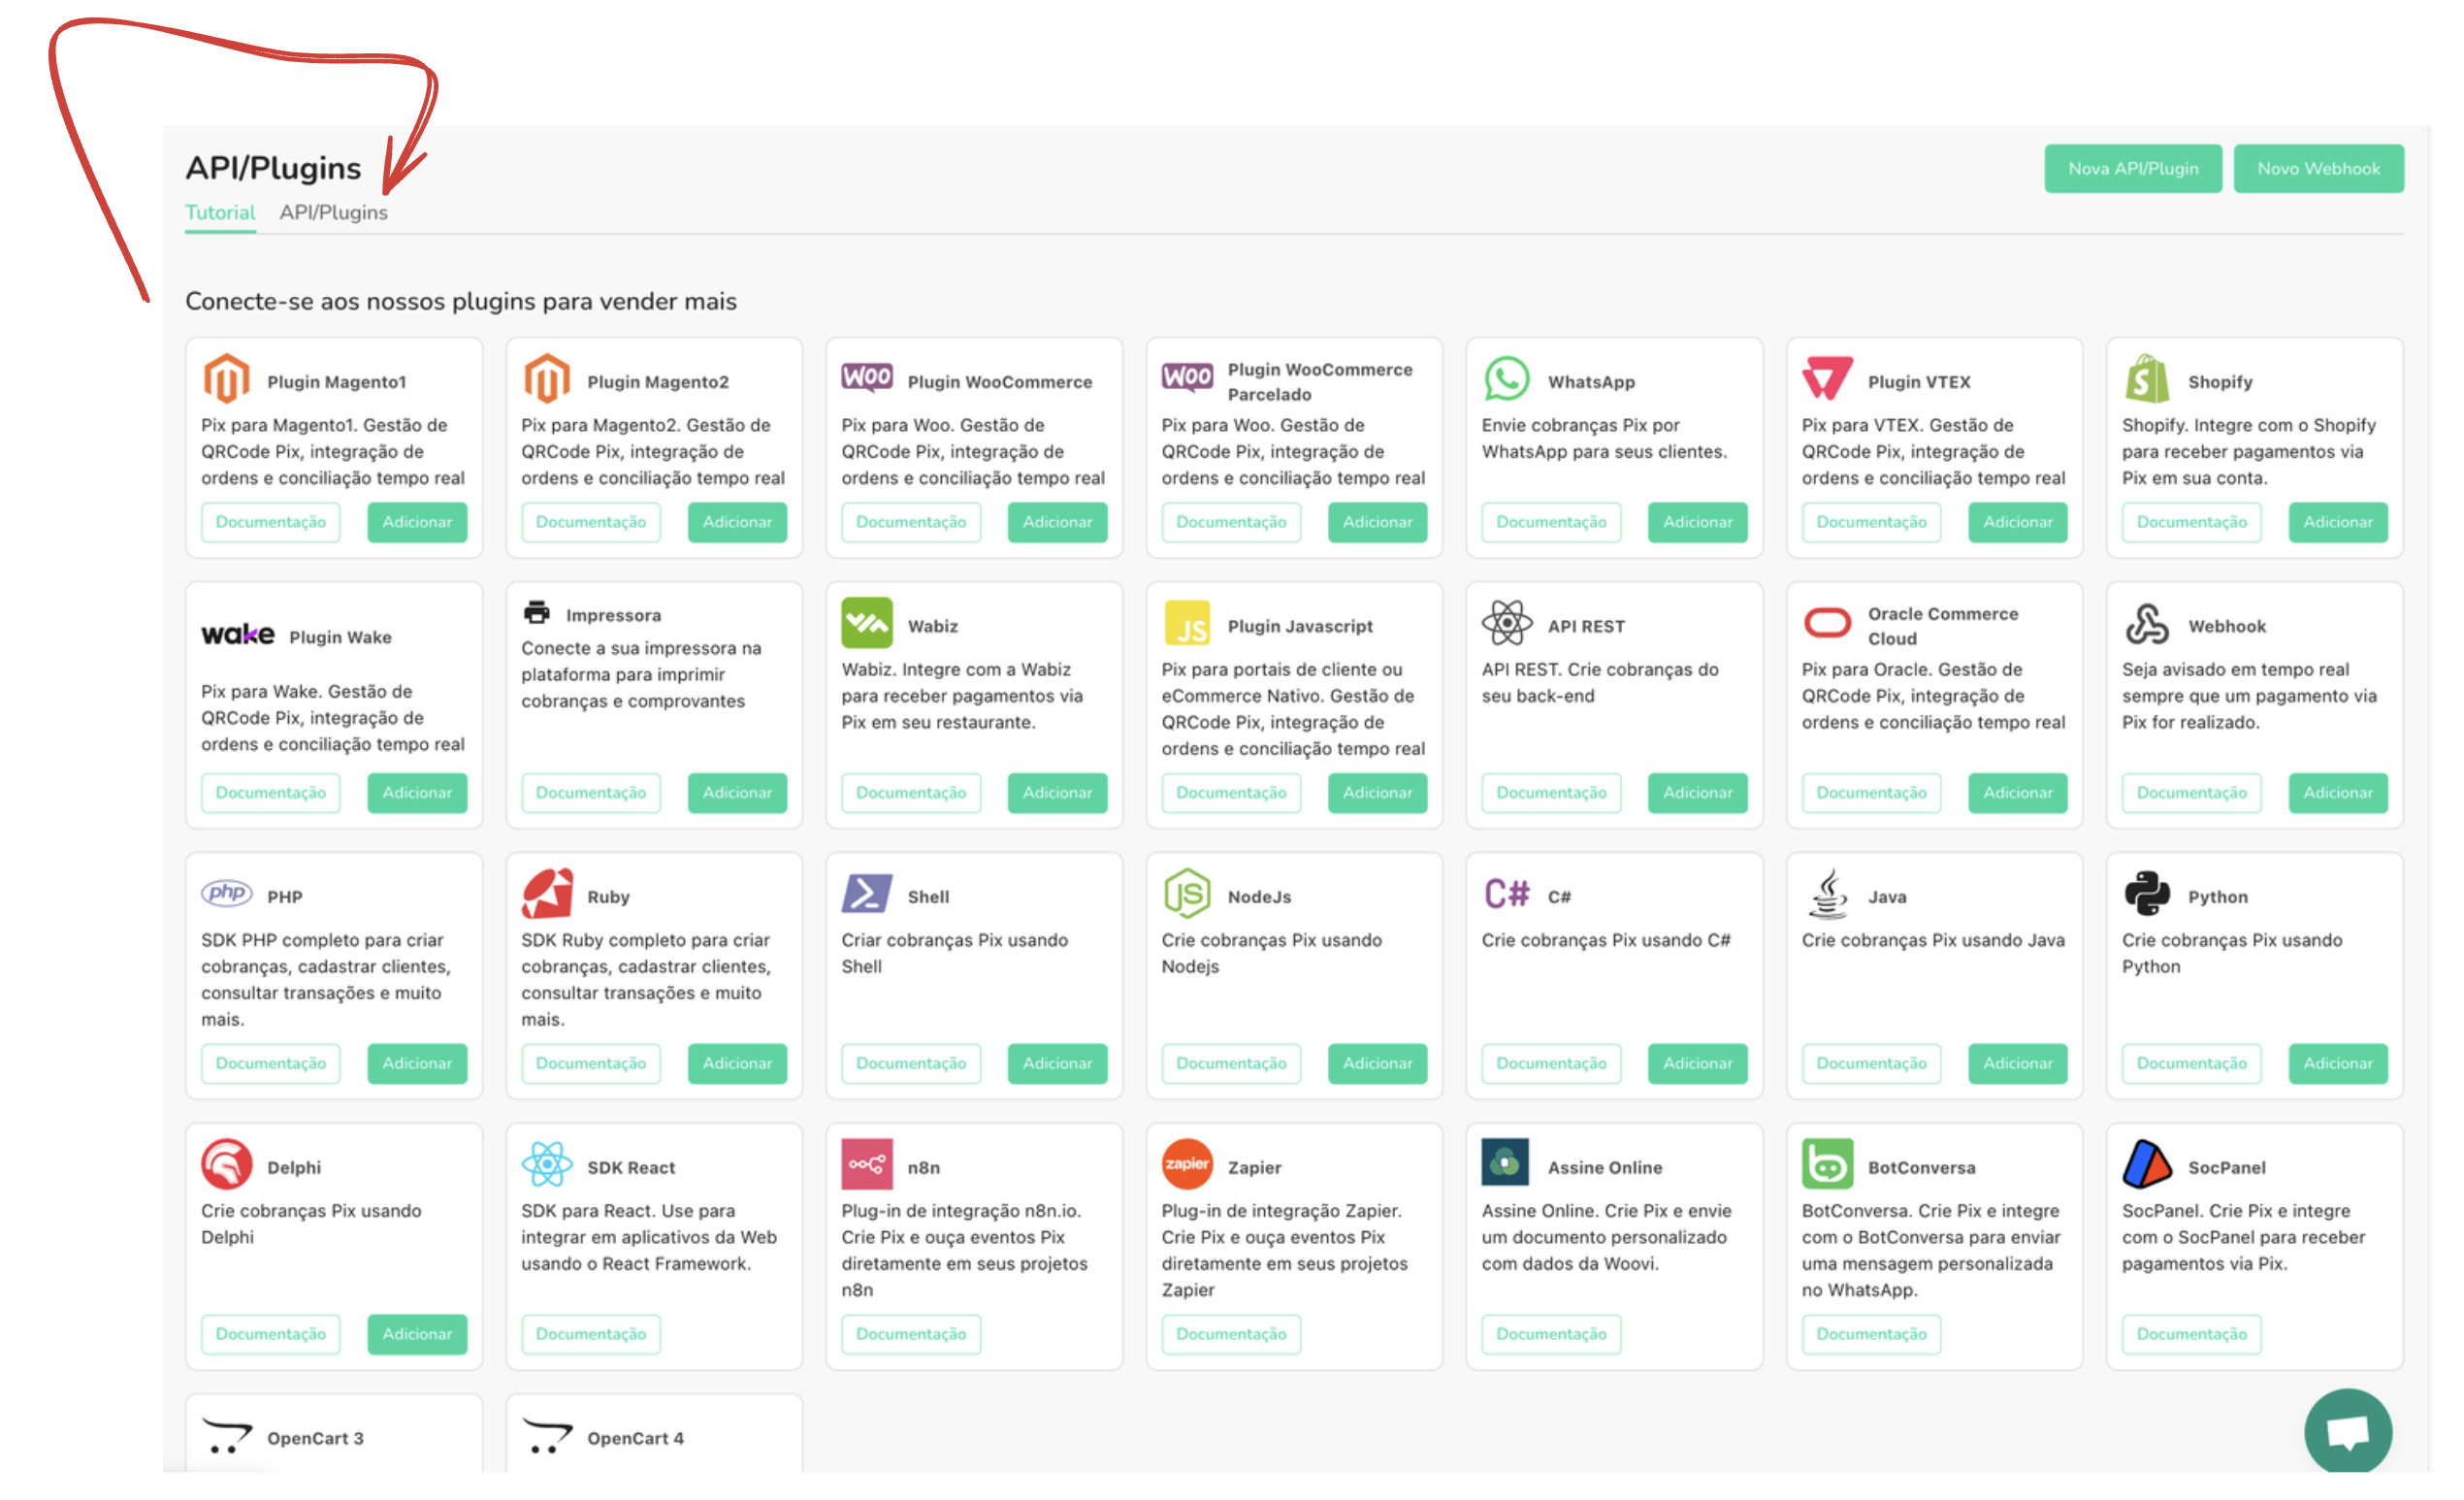This screenshot has width=2464, height=1500.
Task: Click Adicionar on the Java card
Action: pyautogui.click(x=2016, y=1063)
